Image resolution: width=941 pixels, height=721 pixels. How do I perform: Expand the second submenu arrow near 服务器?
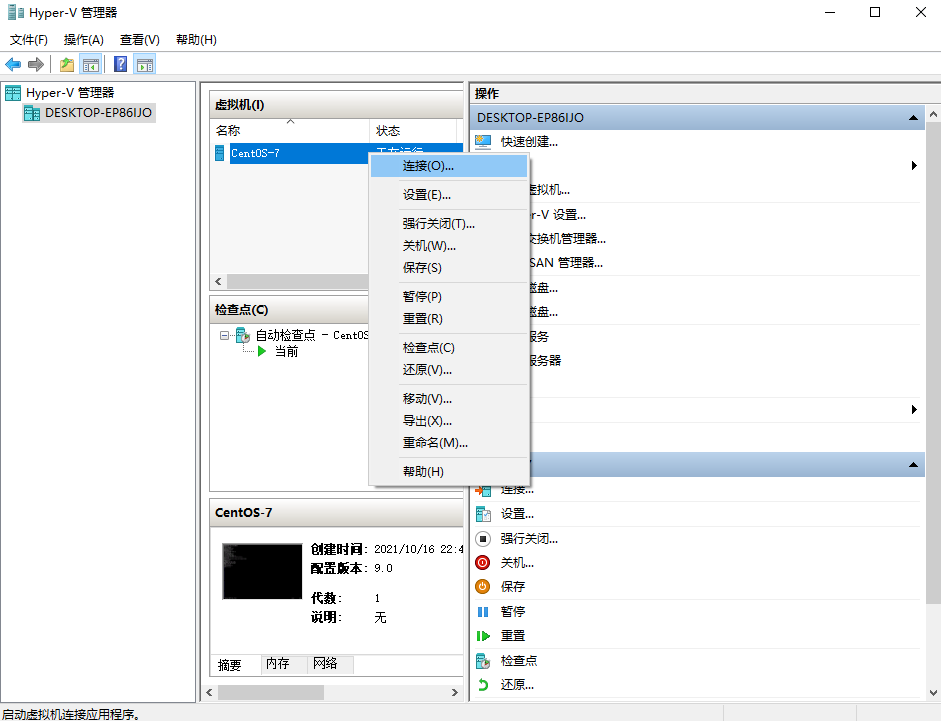[914, 409]
